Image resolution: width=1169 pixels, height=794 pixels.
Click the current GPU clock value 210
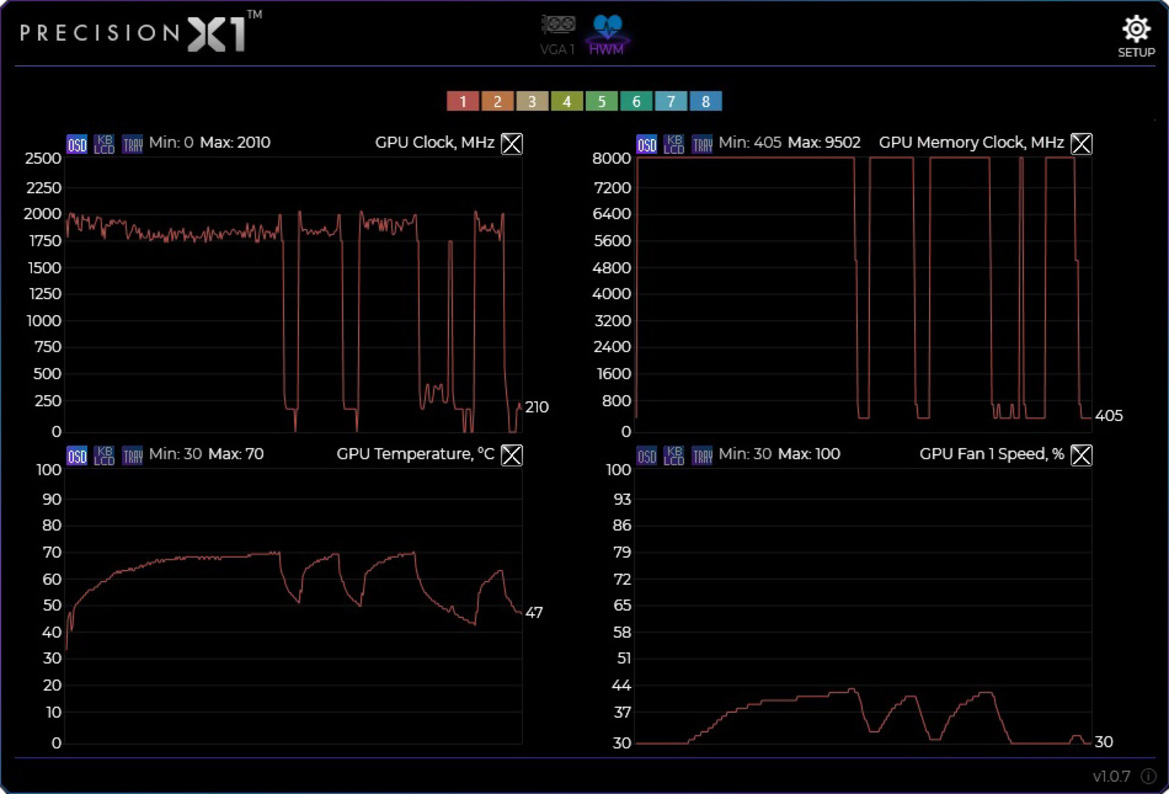point(537,407)
